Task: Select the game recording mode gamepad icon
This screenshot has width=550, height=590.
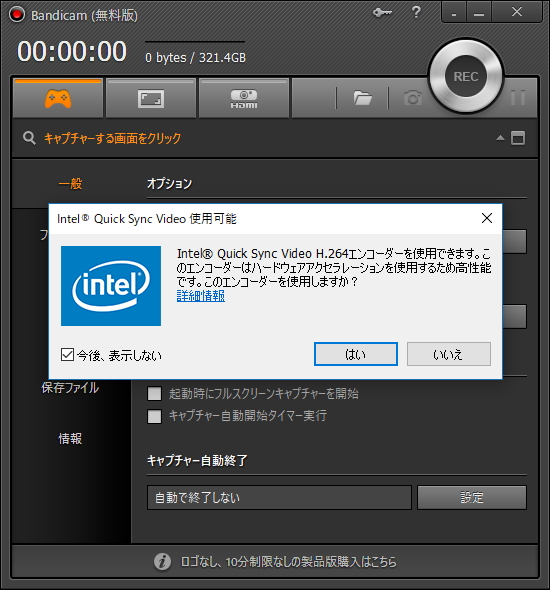Action: pos(58,99)
